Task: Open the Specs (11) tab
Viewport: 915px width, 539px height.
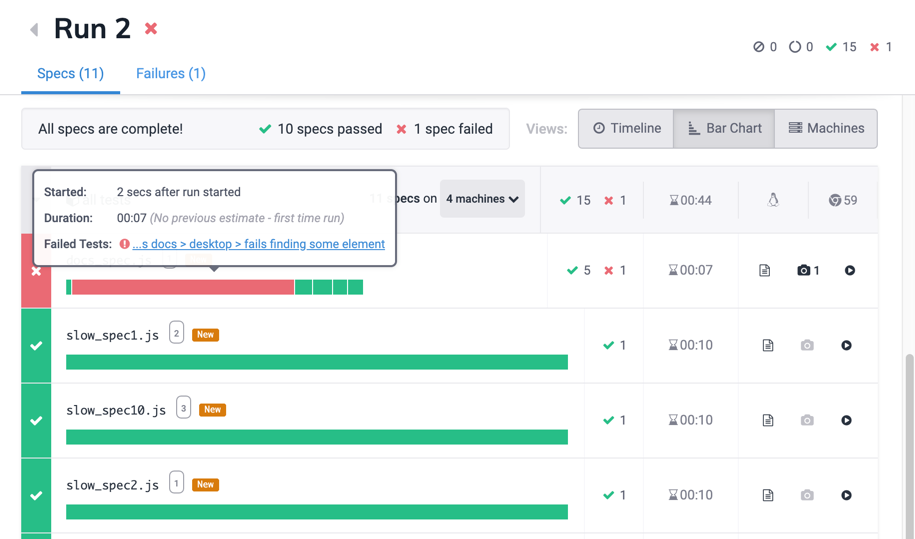Action: [x=70, y=73]
